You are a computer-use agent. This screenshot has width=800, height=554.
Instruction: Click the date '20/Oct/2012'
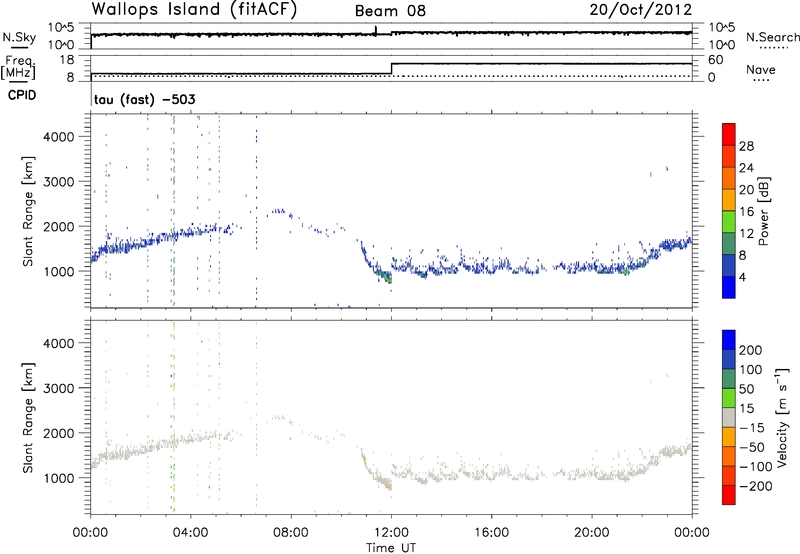click(x=641, y=10)
